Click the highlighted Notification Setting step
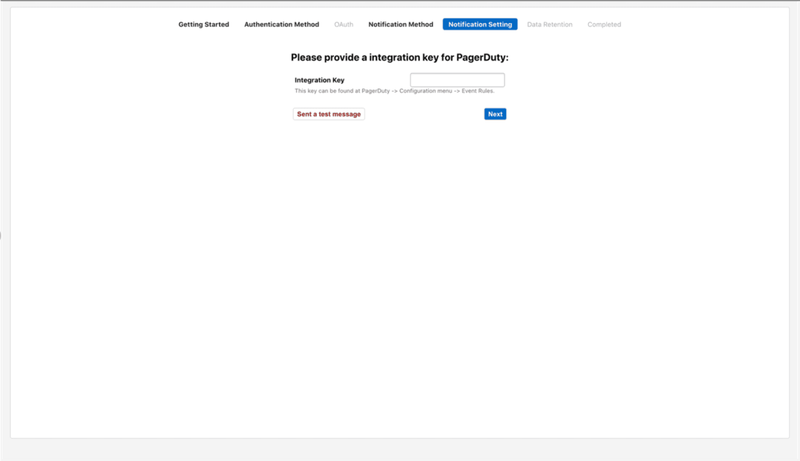Screen dimensions: 800x461 [x=480, y=24]
